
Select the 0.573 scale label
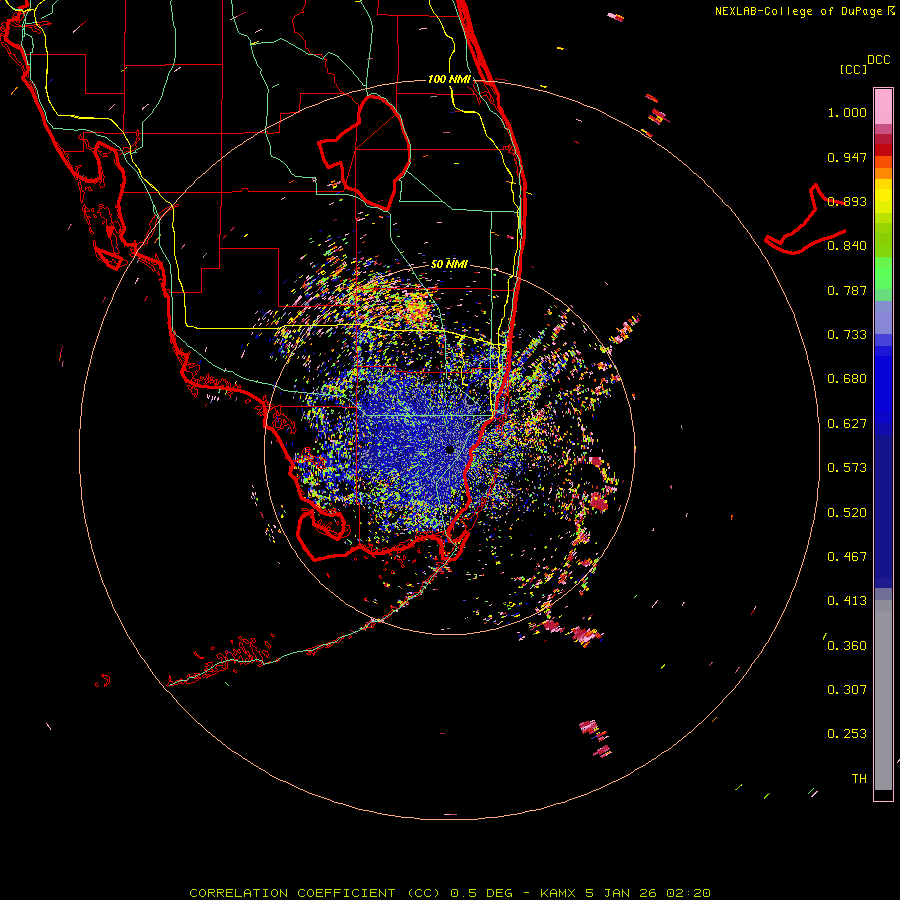pyautogui.click(x=847, y=468)
